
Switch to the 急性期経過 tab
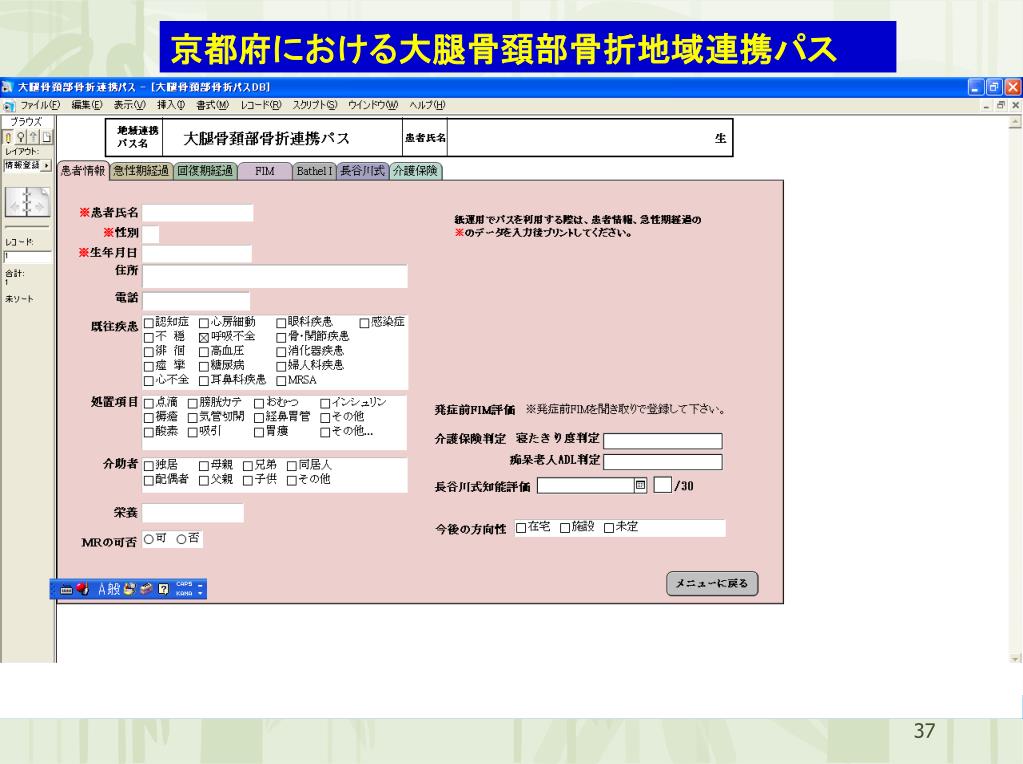pos(141,171)
